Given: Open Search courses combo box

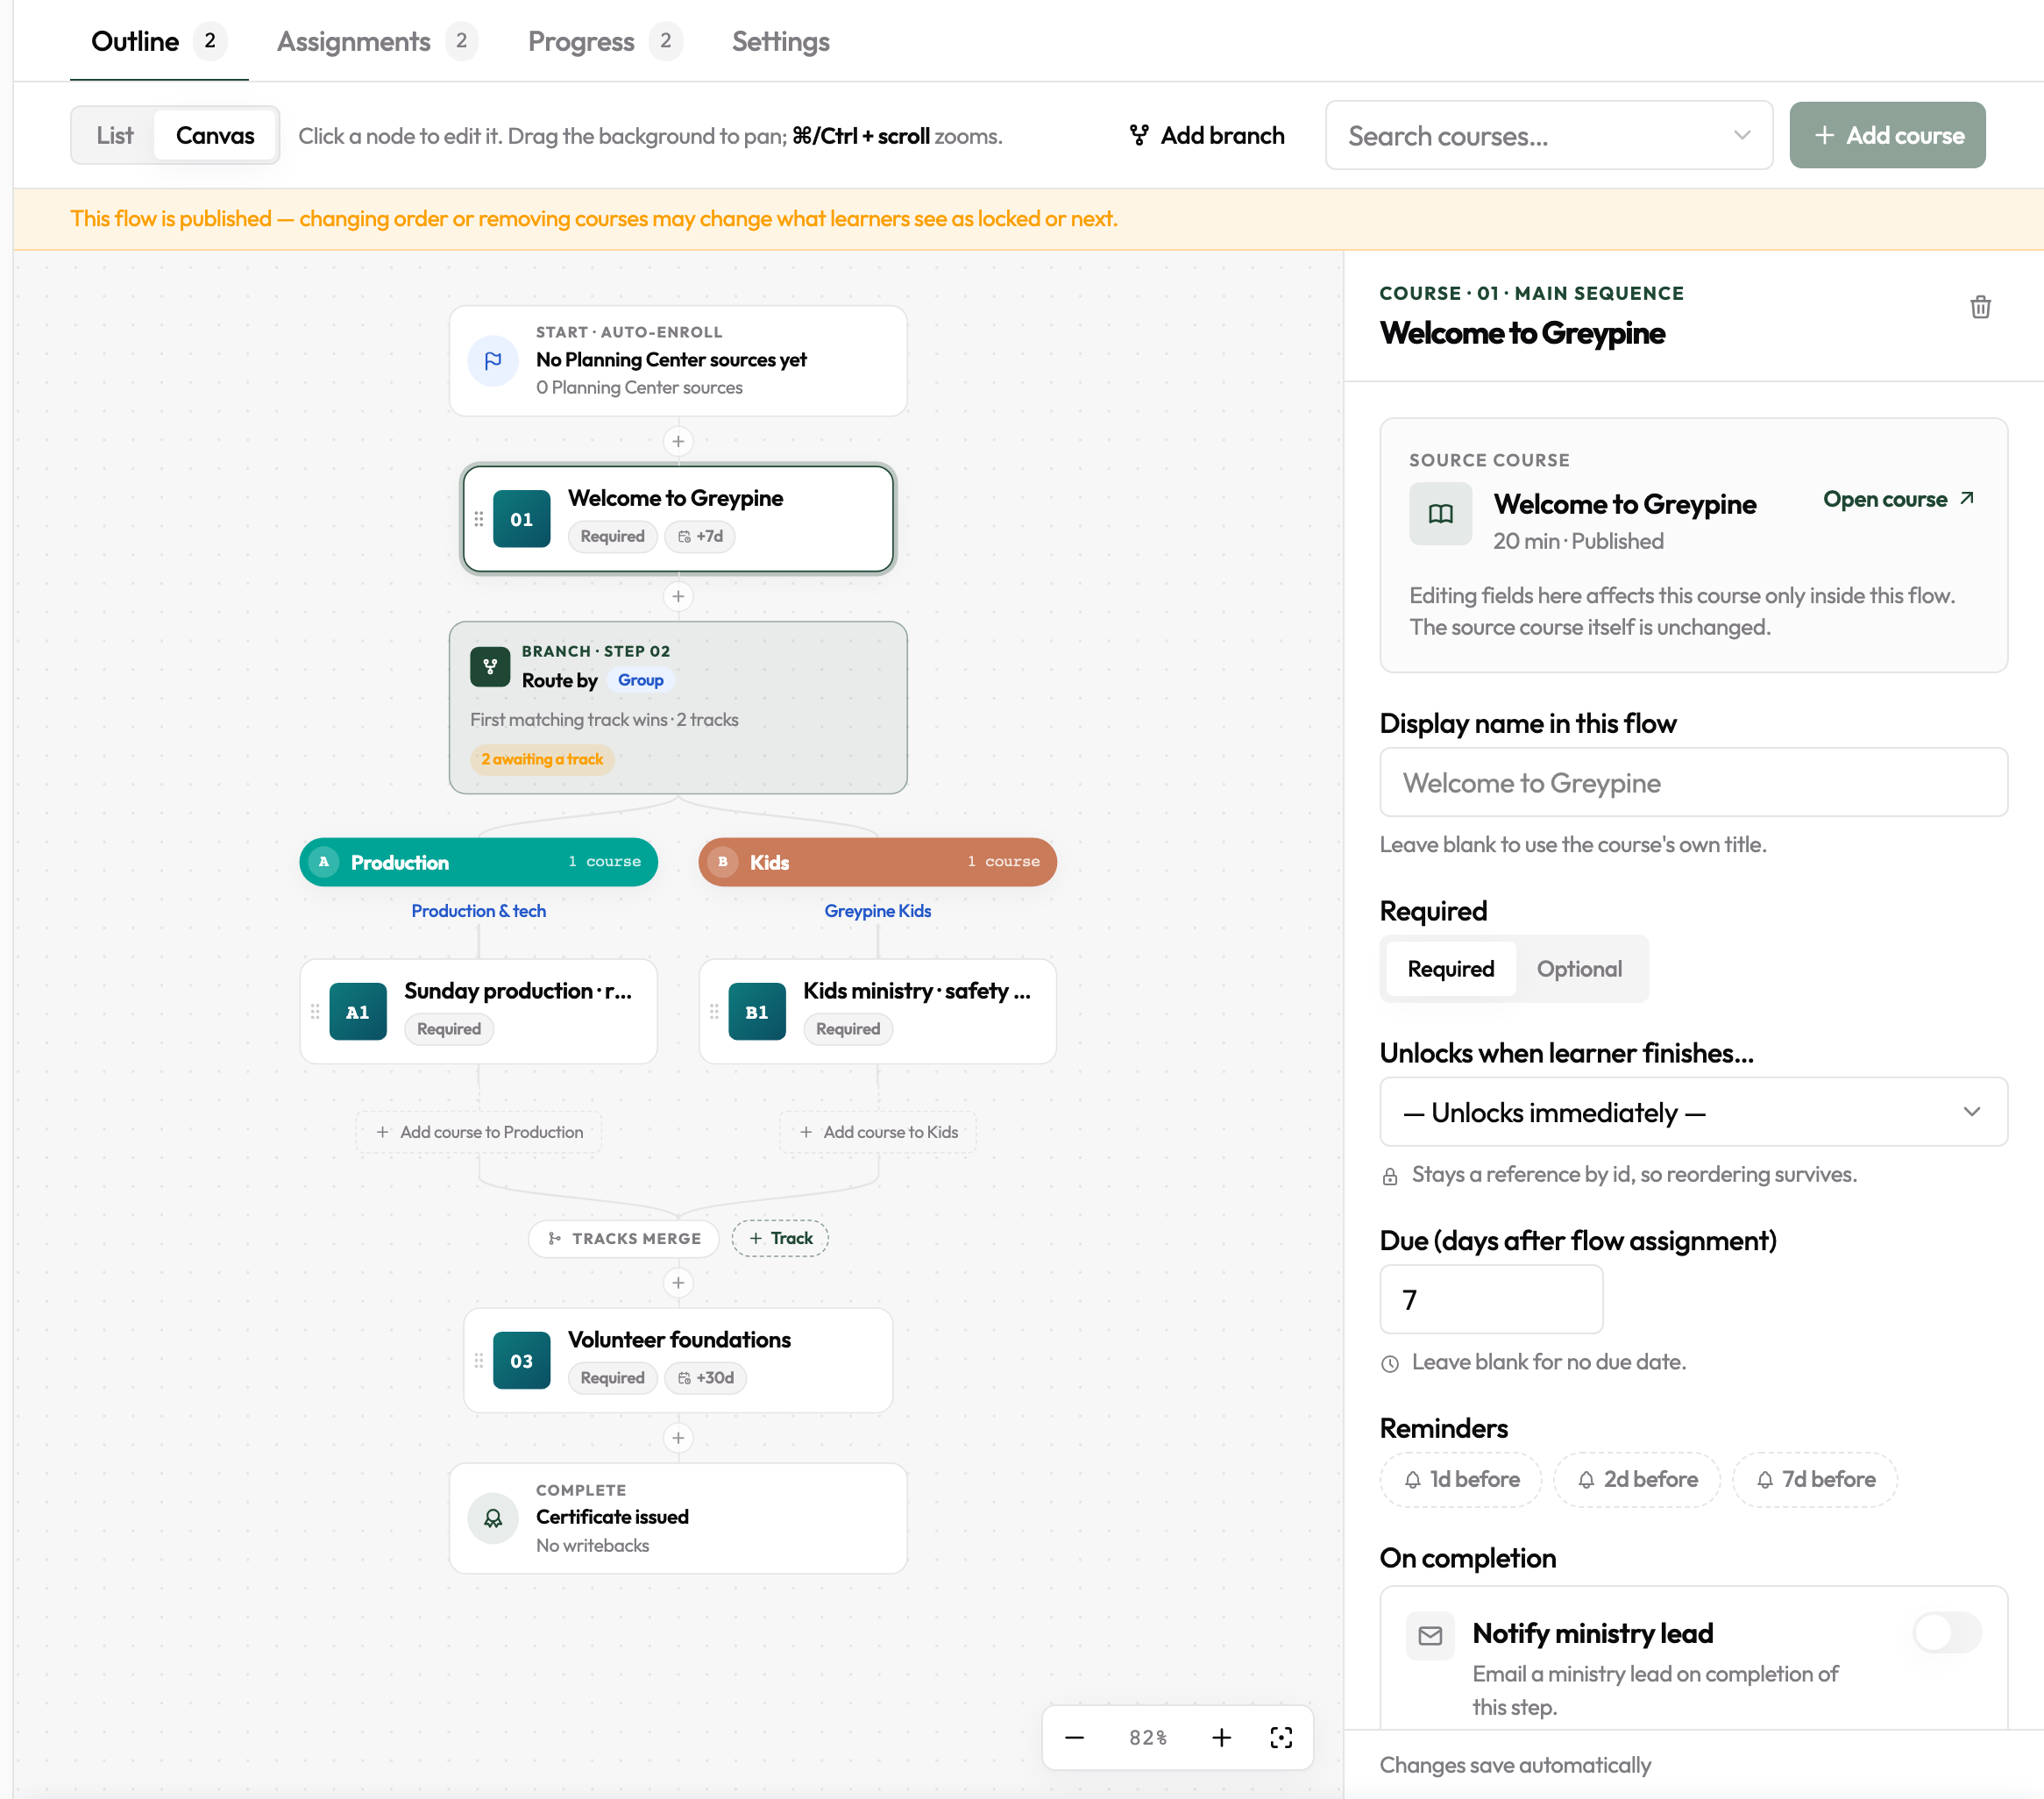Looking at the screenshot, I should (1549, 135).
